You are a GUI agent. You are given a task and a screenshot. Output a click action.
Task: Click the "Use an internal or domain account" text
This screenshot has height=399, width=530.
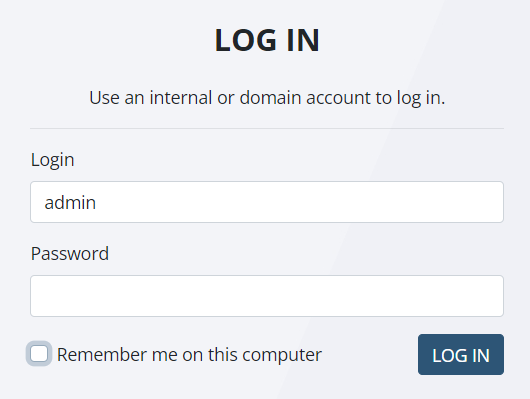(232, 98)
